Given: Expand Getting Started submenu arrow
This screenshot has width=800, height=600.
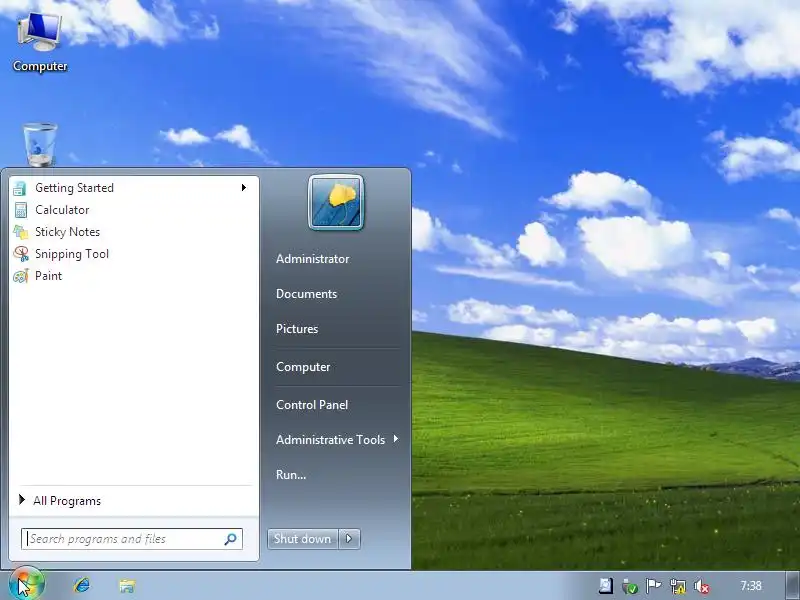Looking at the screenshot, I should (244, 188).
